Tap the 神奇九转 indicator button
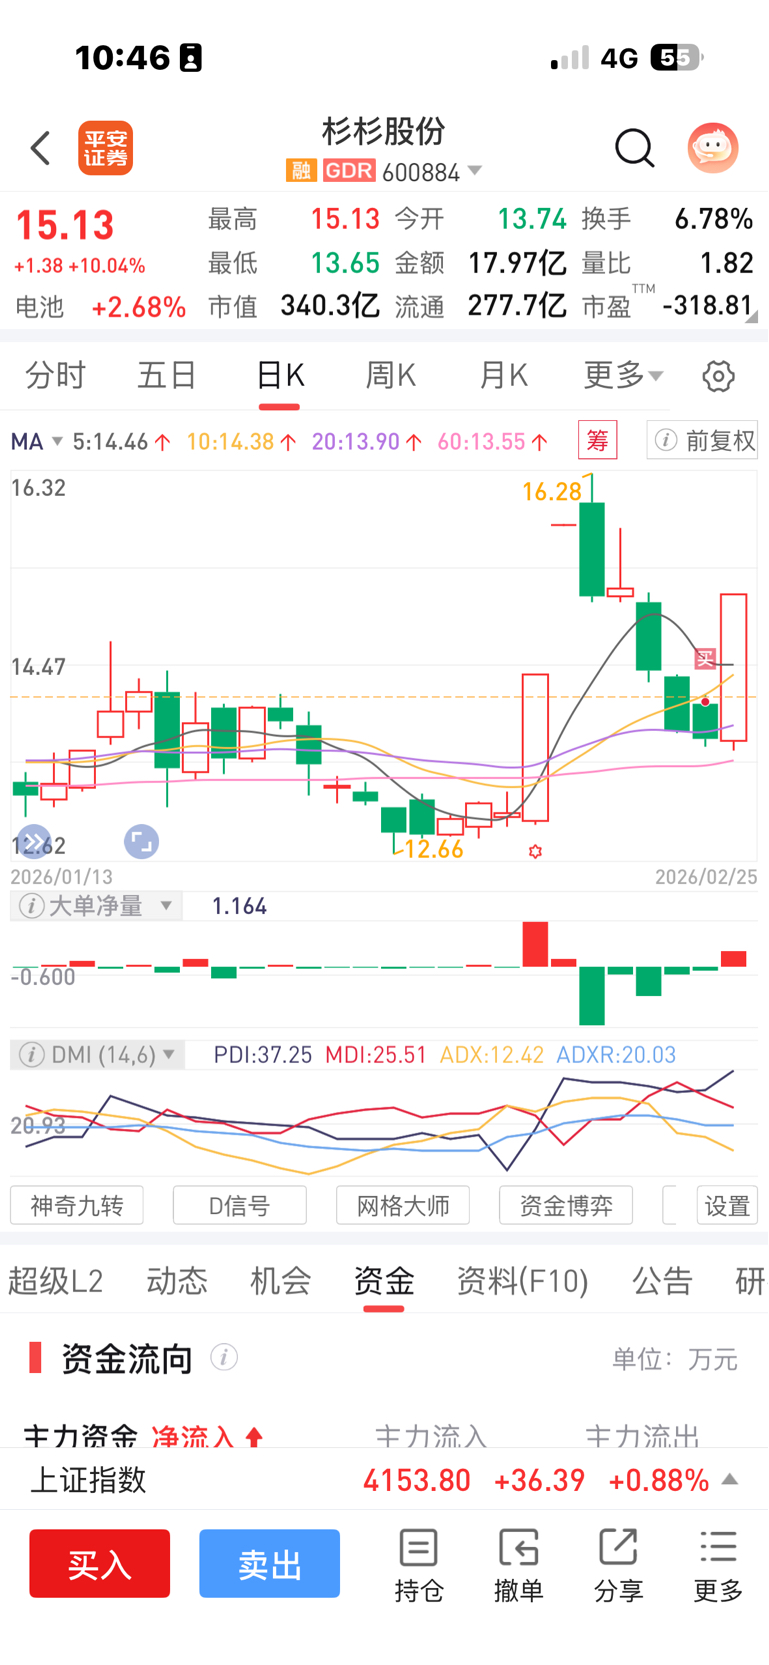 [x=77, y=1206]
